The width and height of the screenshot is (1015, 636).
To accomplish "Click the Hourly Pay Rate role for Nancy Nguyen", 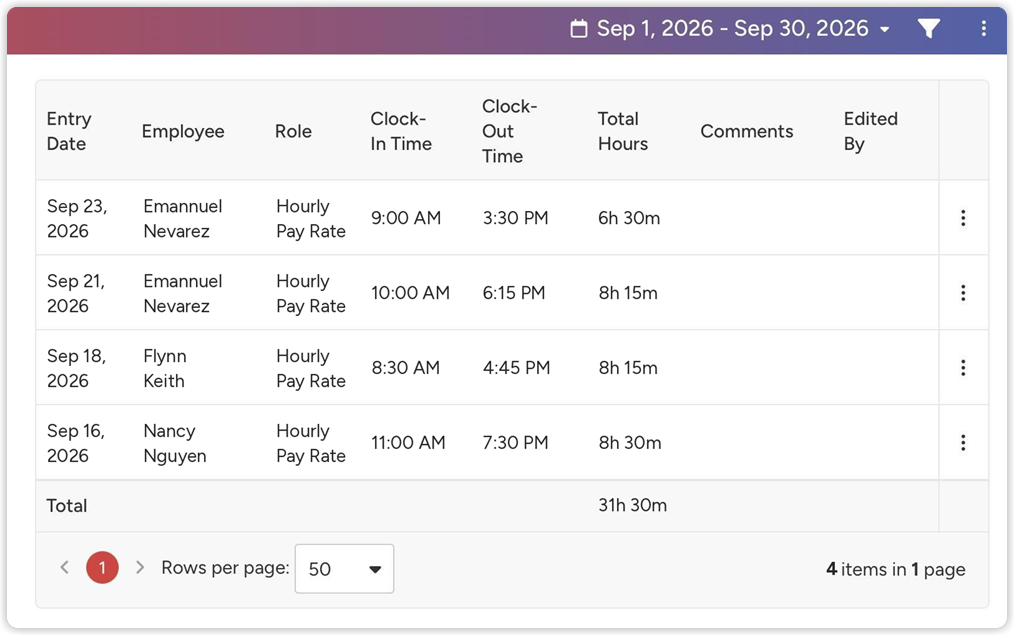I will [311, 443].
